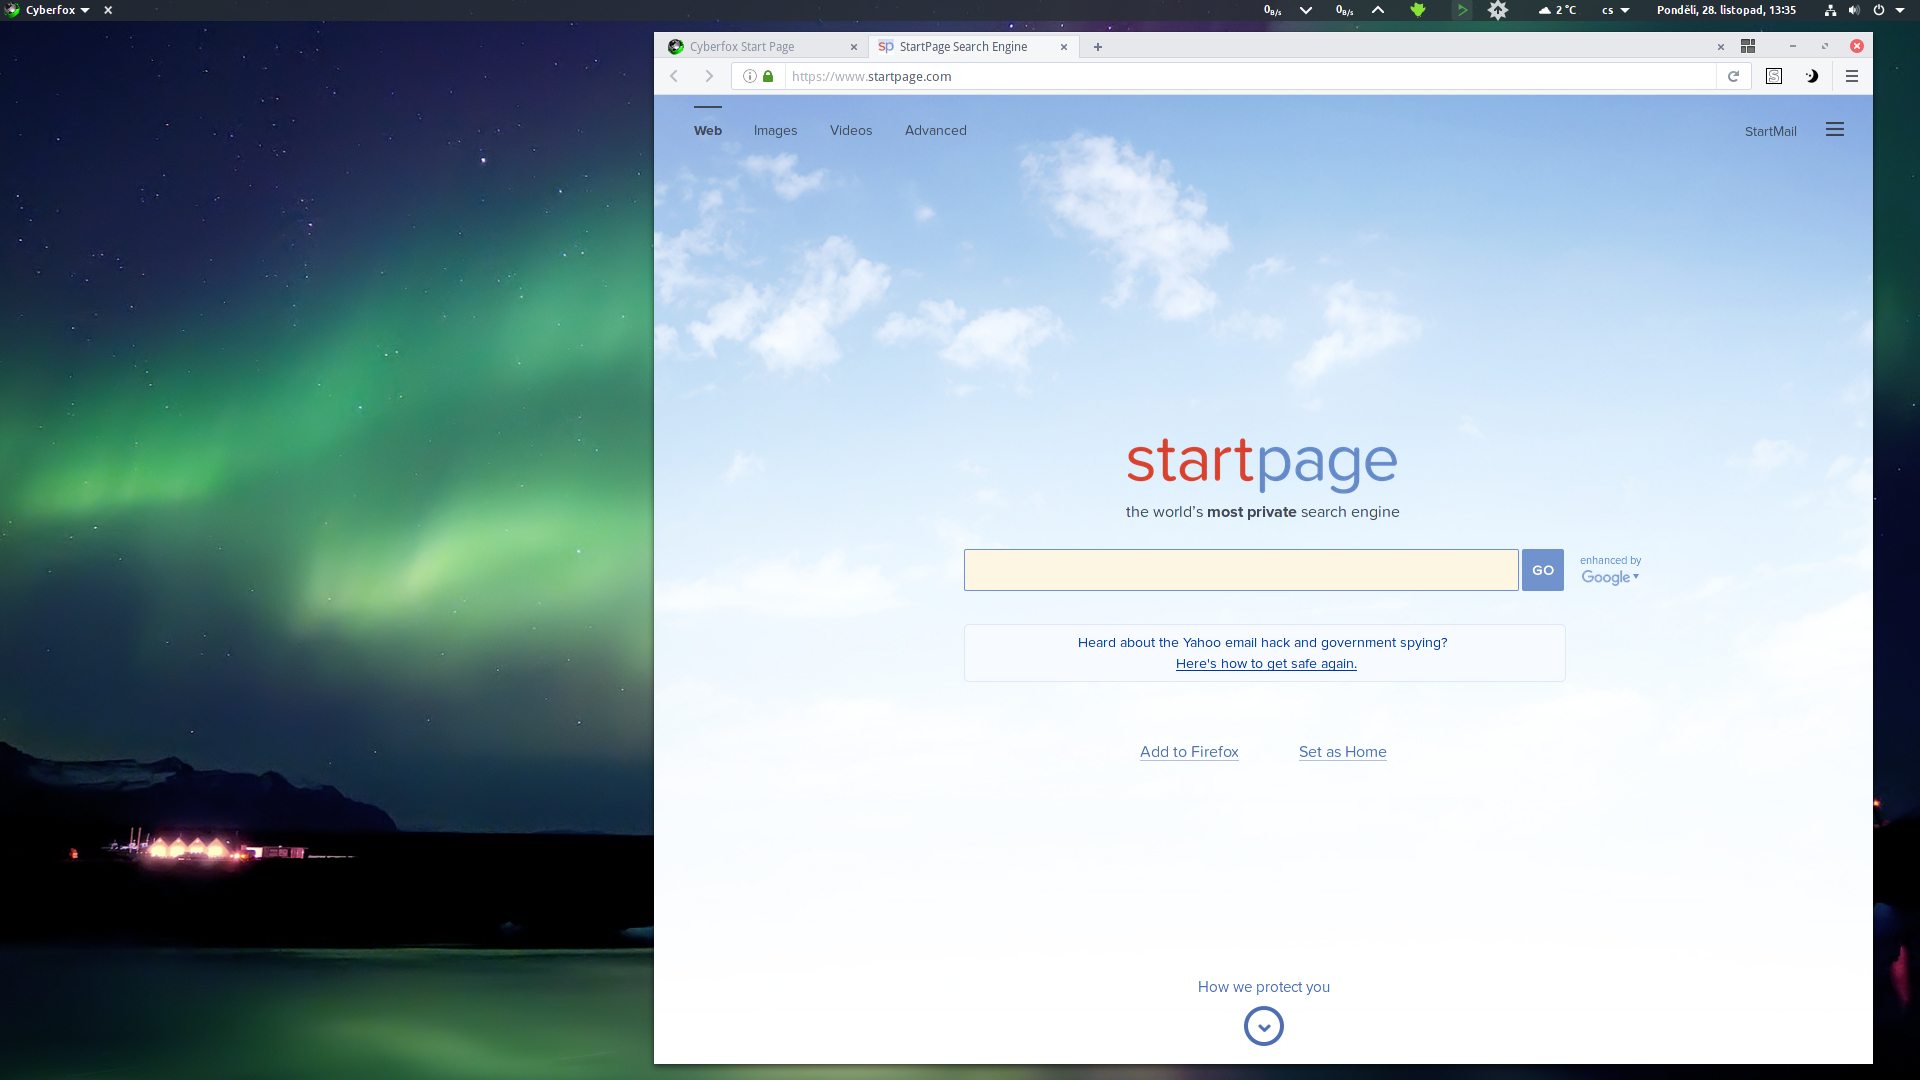Click the S extension icon in toolbar

[x=1774, y=76]
